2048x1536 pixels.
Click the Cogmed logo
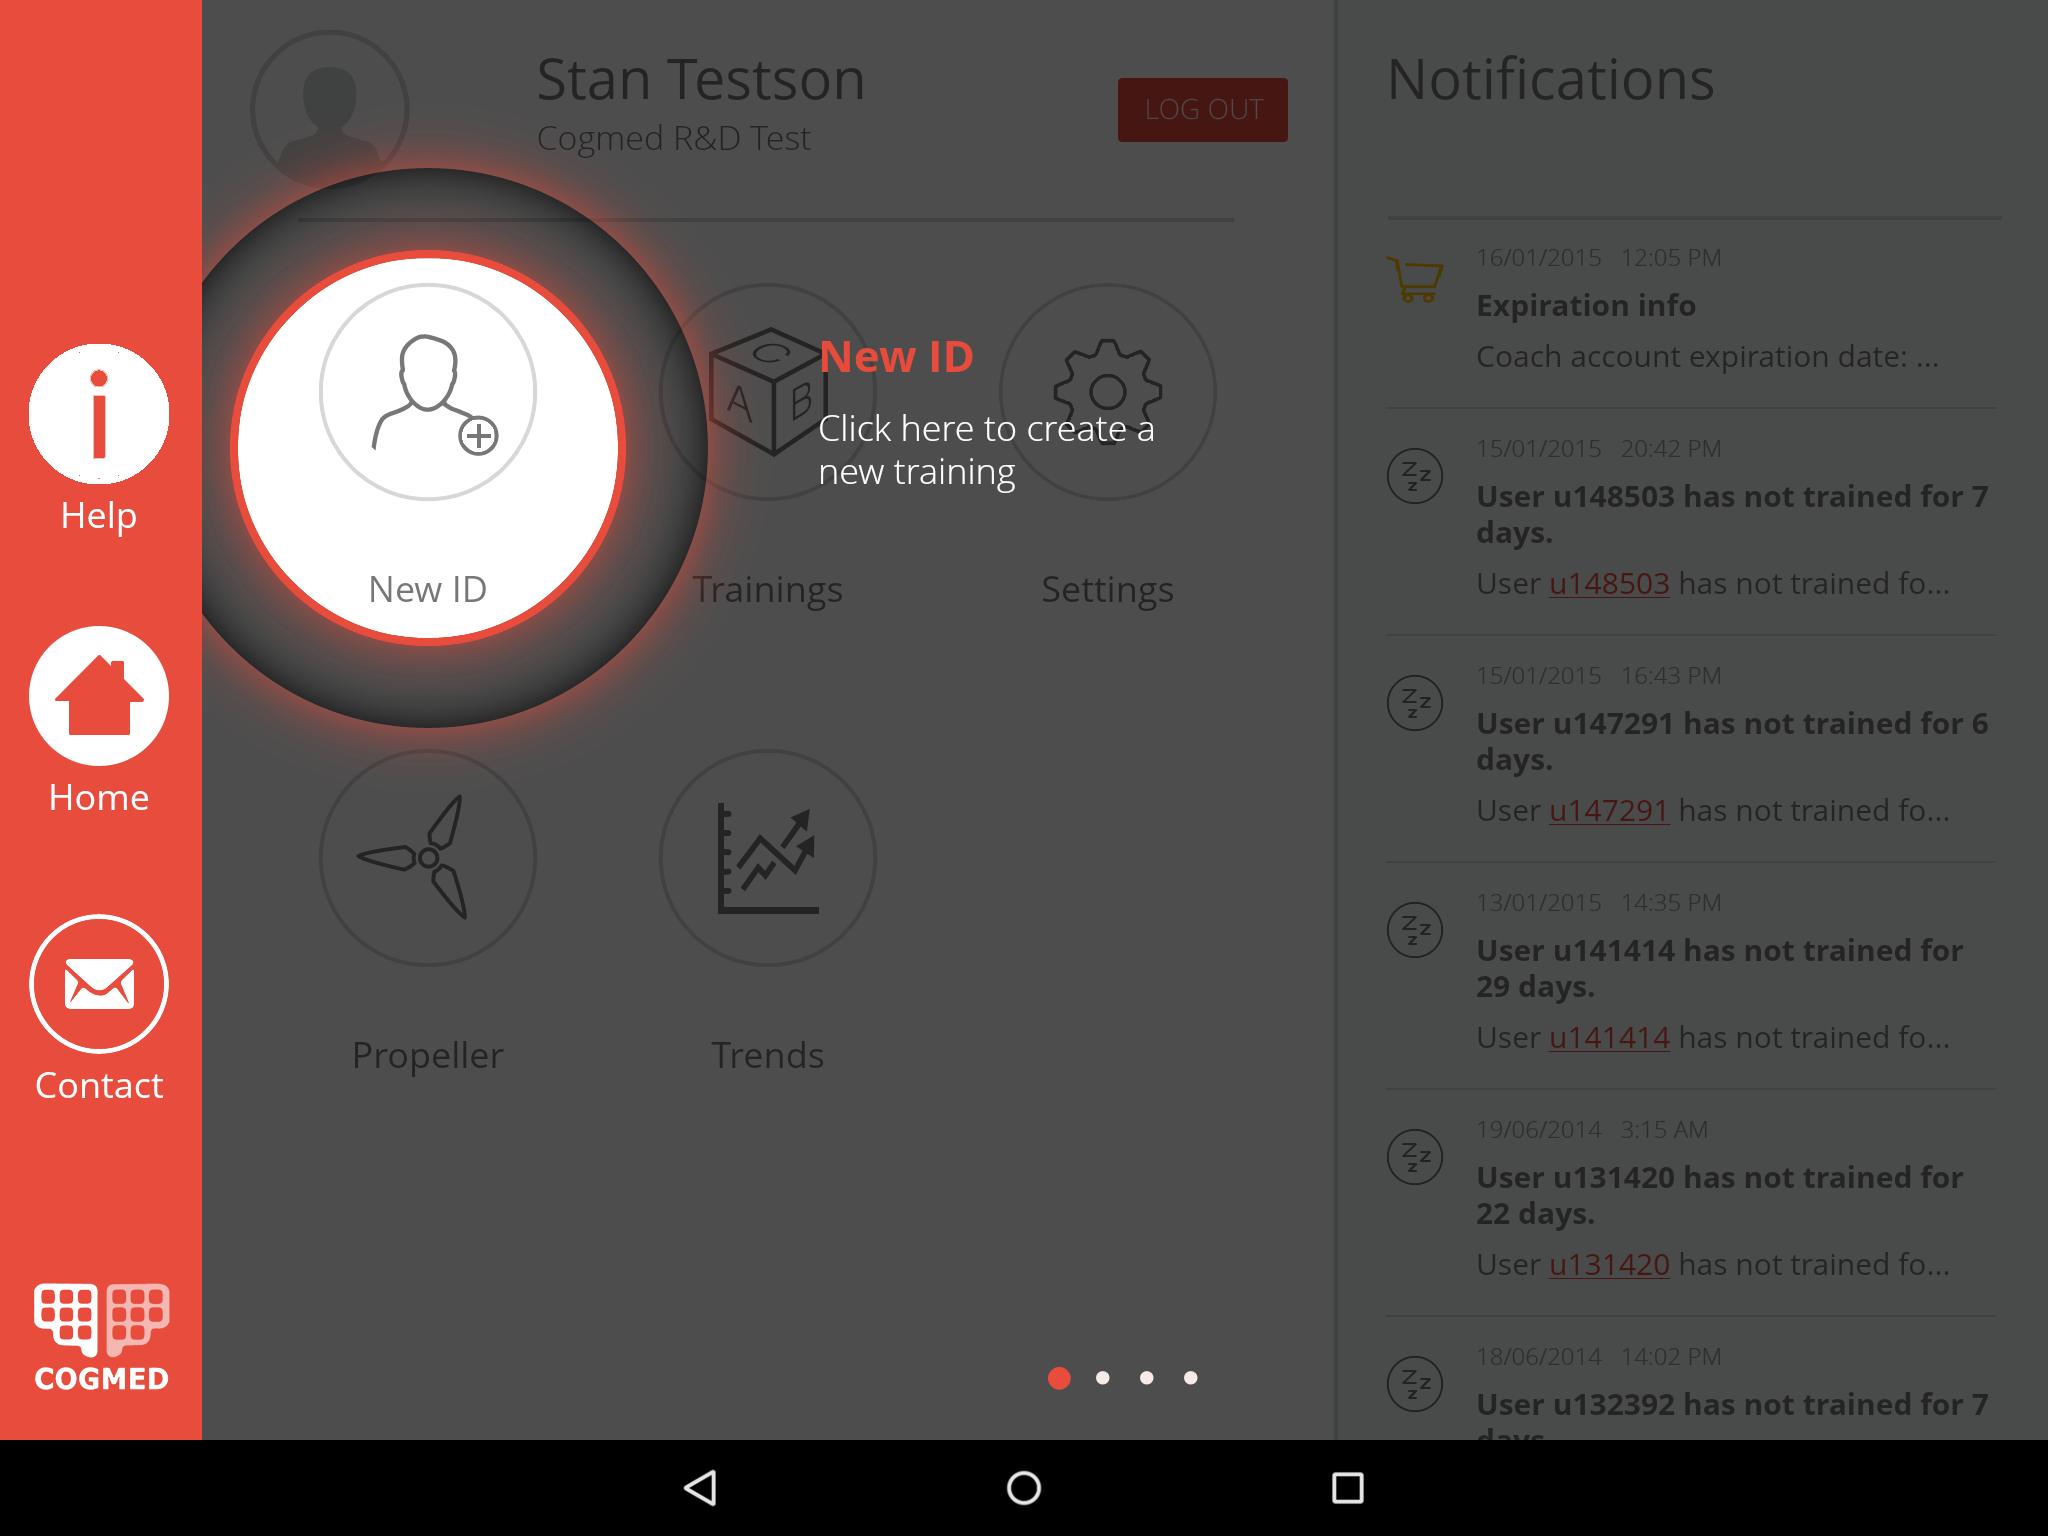click(x=101, y=1337)
